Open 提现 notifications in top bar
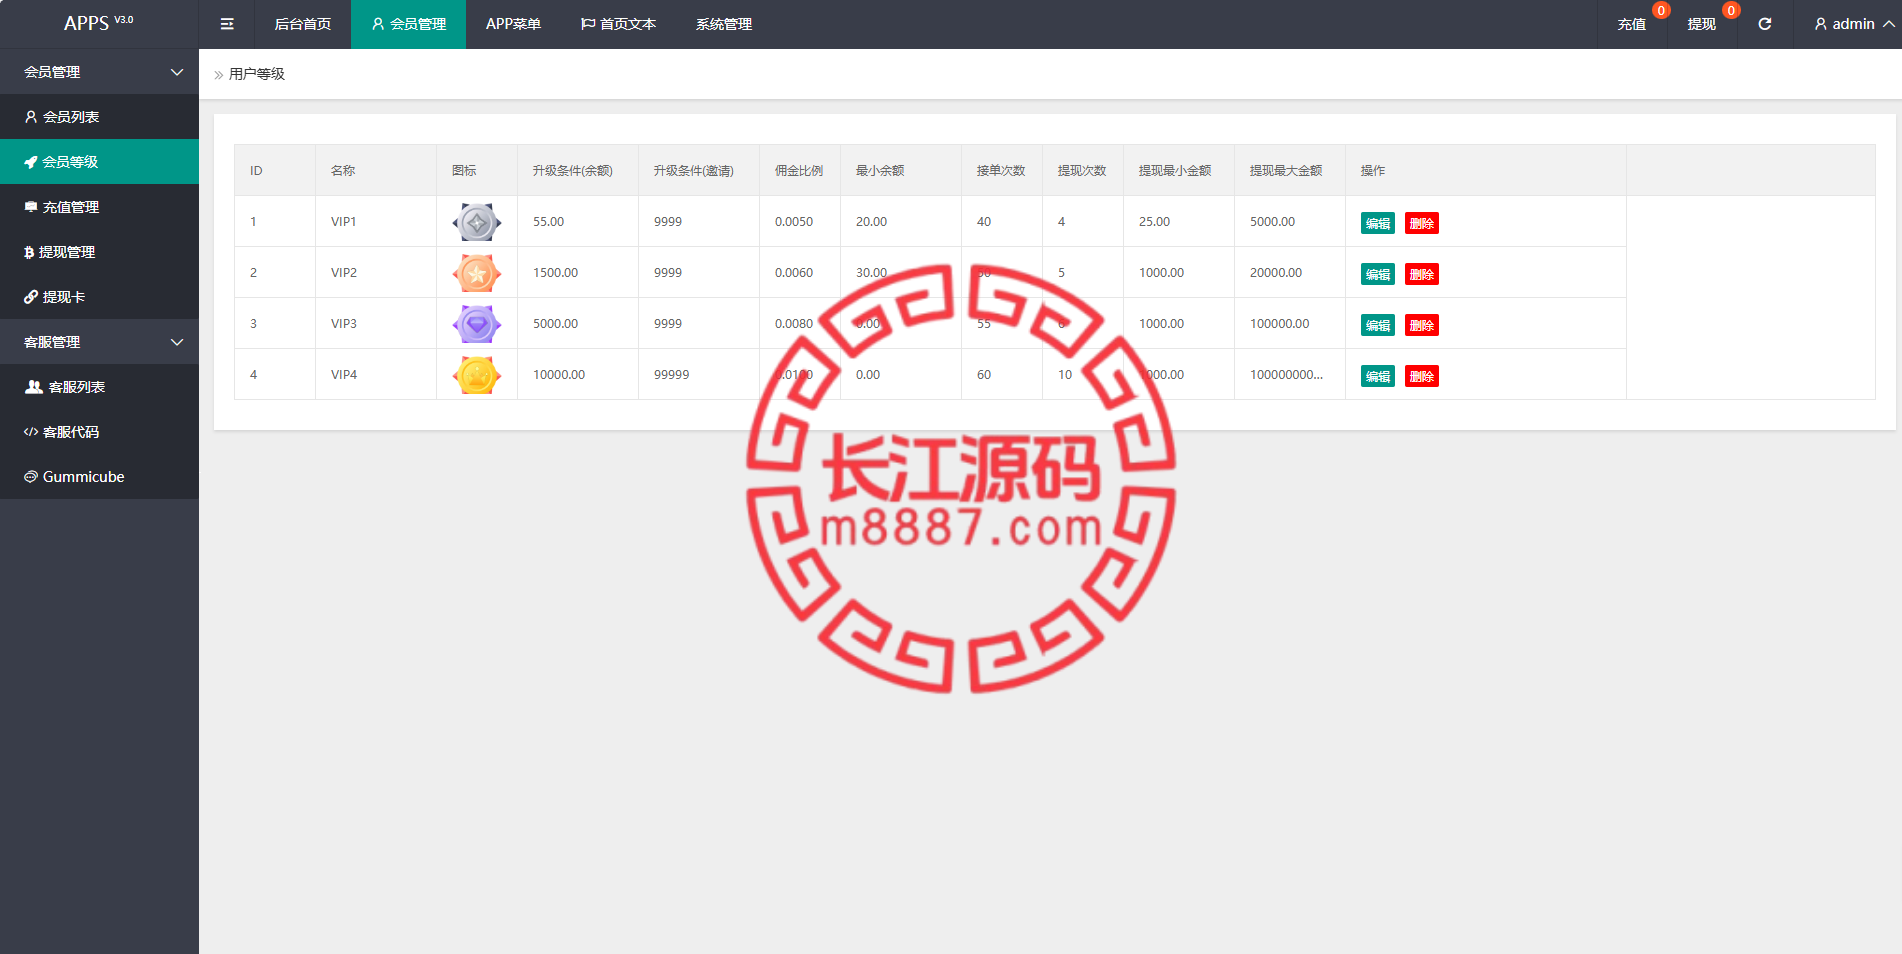Viewport: 1902px width, 954px height. click(x=1702, y=24)
